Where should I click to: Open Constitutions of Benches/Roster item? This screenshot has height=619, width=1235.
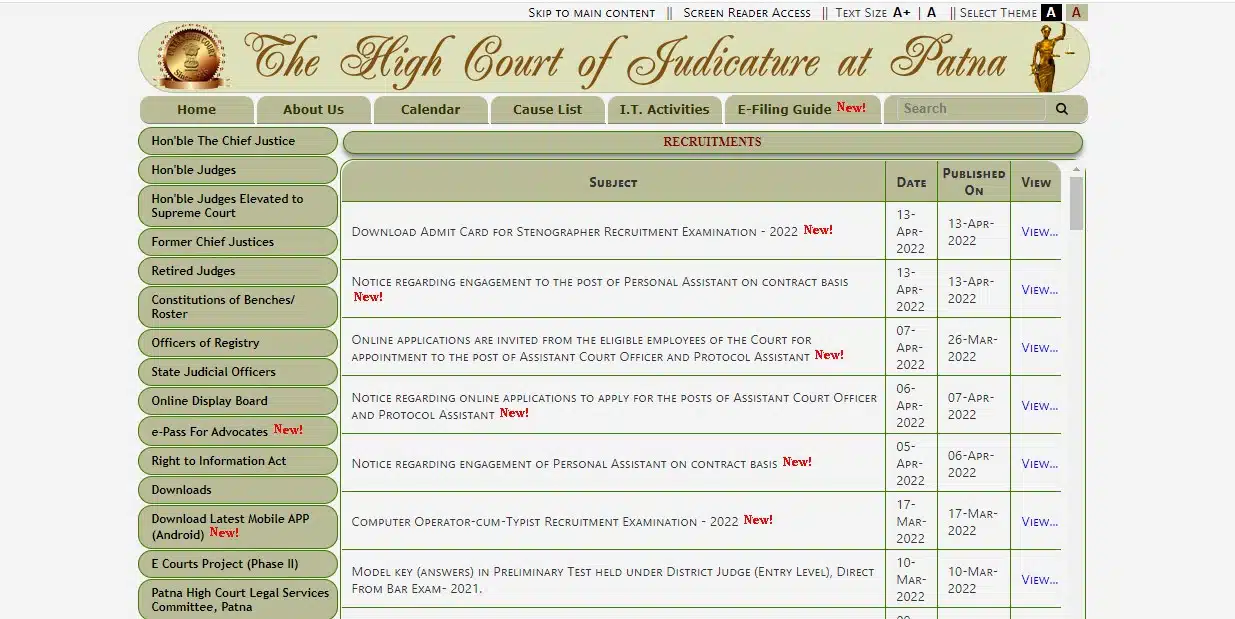tap(238, 307)
